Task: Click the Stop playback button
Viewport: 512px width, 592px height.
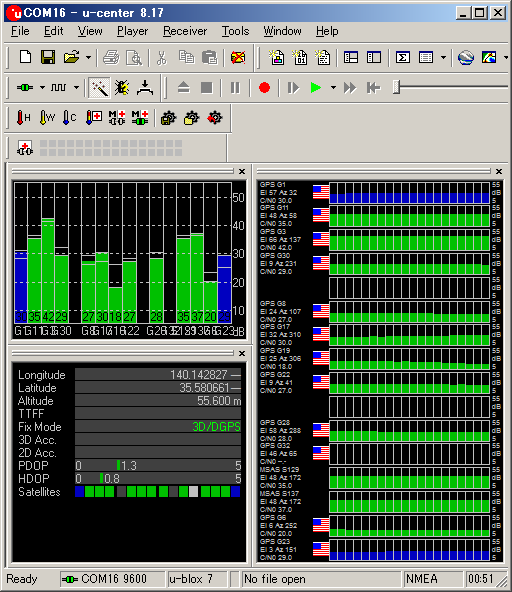Action: point(207,88)
